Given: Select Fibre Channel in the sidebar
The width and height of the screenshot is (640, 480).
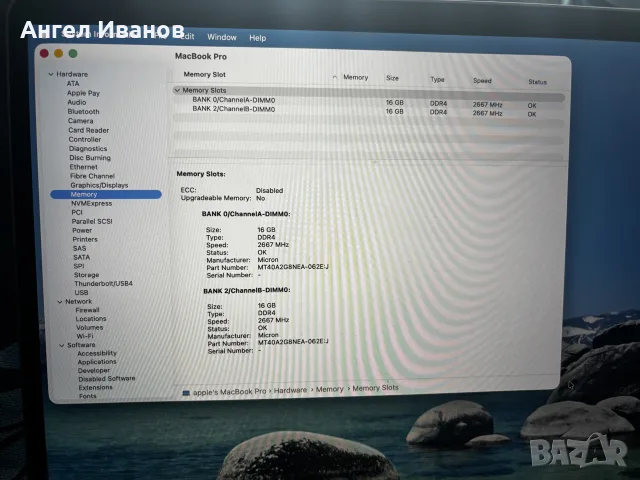Looking at the screenshot, I should 92,176.
